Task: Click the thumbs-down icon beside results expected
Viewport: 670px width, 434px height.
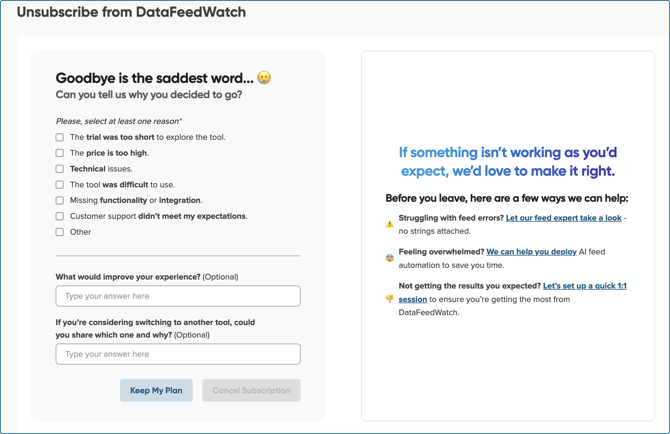Action: click(x=390, y=299)
